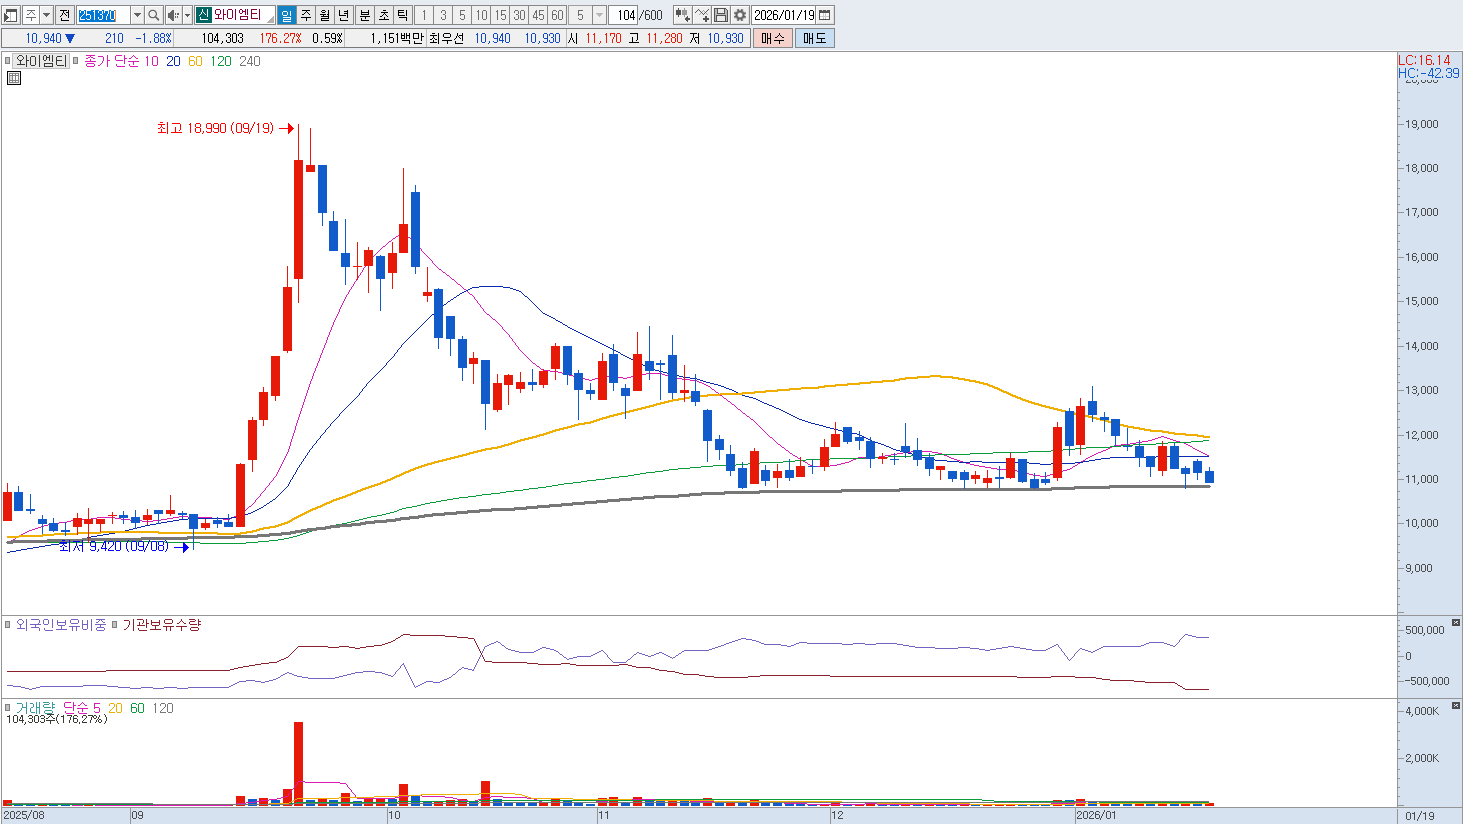Open the dropdown next to 주 selector
Screen dimensions: 1463x824
[46, 15]
